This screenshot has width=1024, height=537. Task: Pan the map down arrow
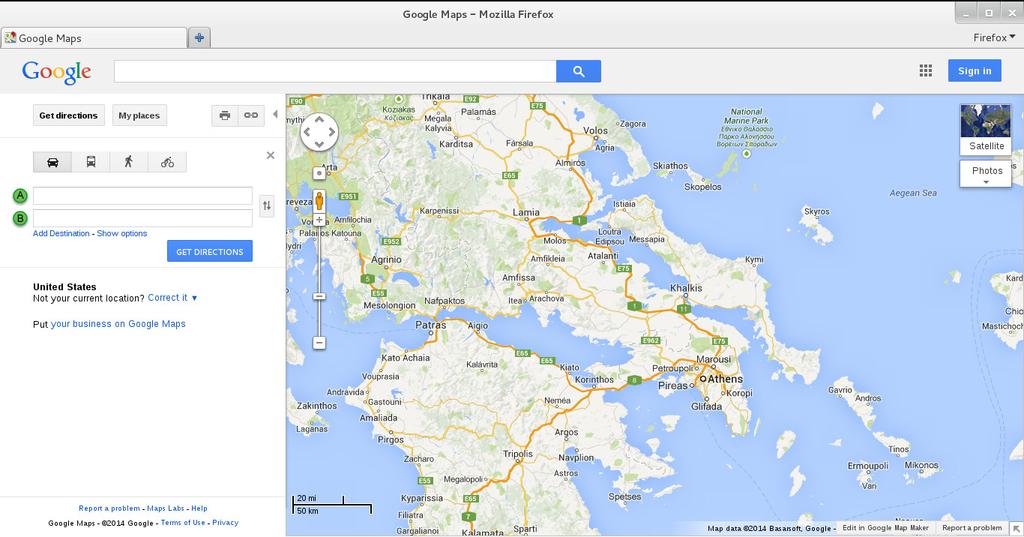click(x=319, y=144)
